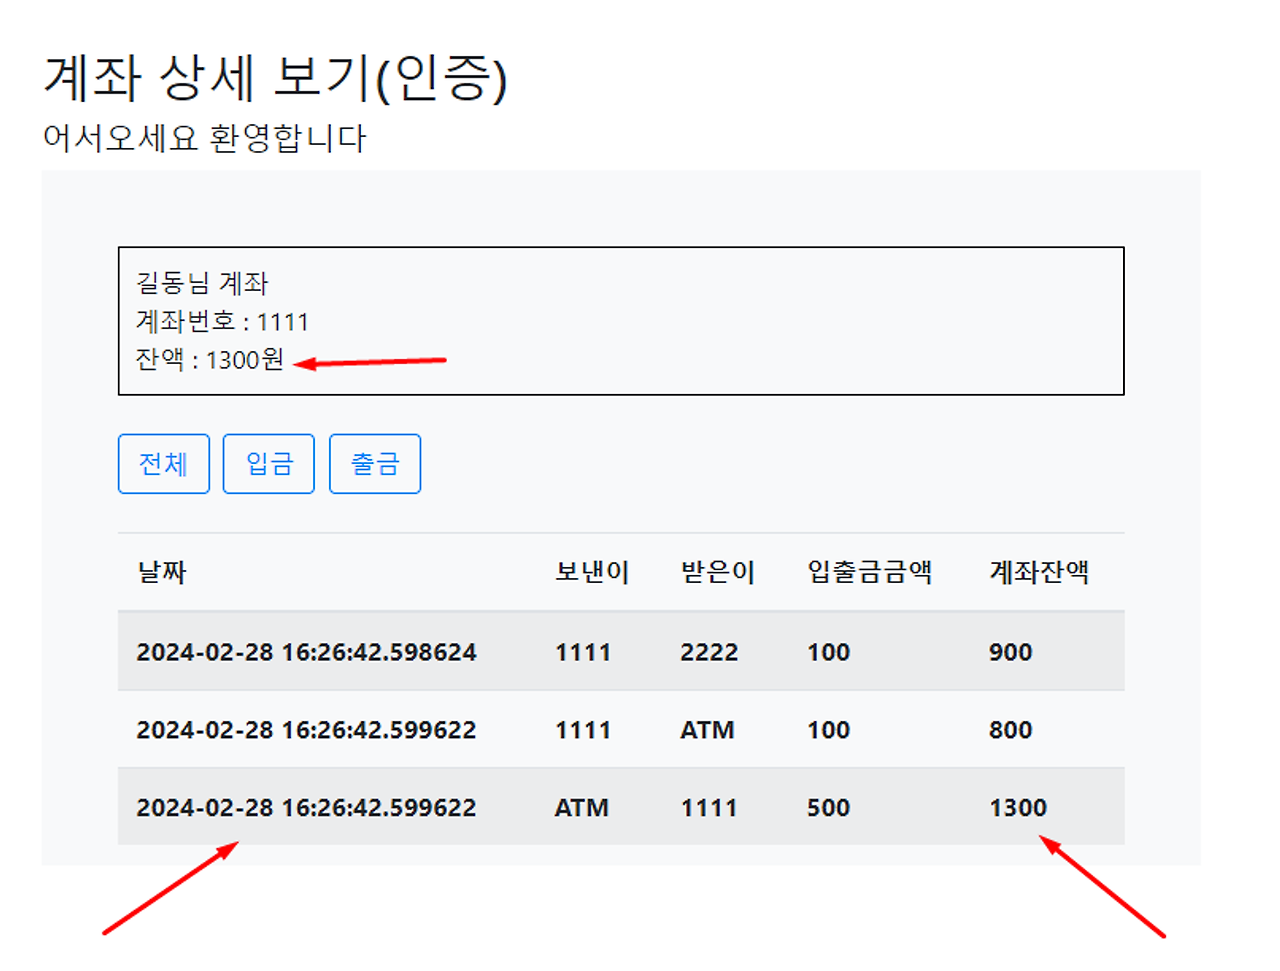Click the 계좌잔액 column header
This screenshot has width=1280, height=971.
1039,572
